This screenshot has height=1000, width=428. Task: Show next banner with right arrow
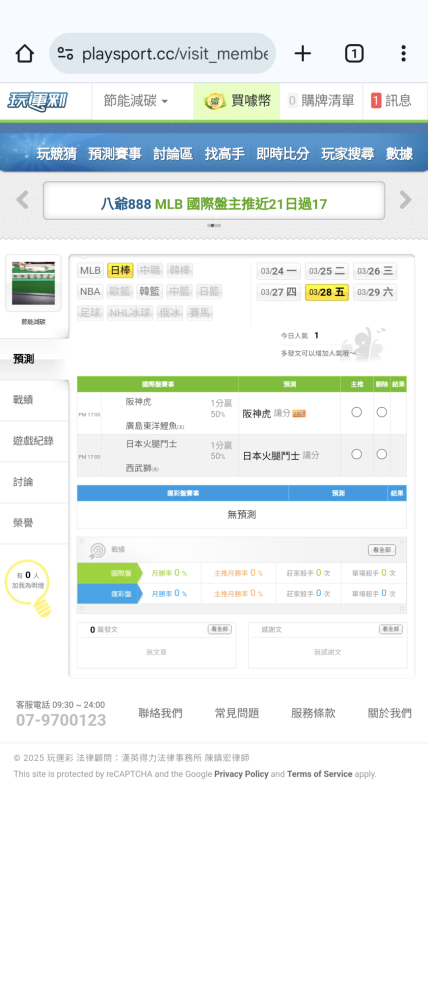[406, 200]
